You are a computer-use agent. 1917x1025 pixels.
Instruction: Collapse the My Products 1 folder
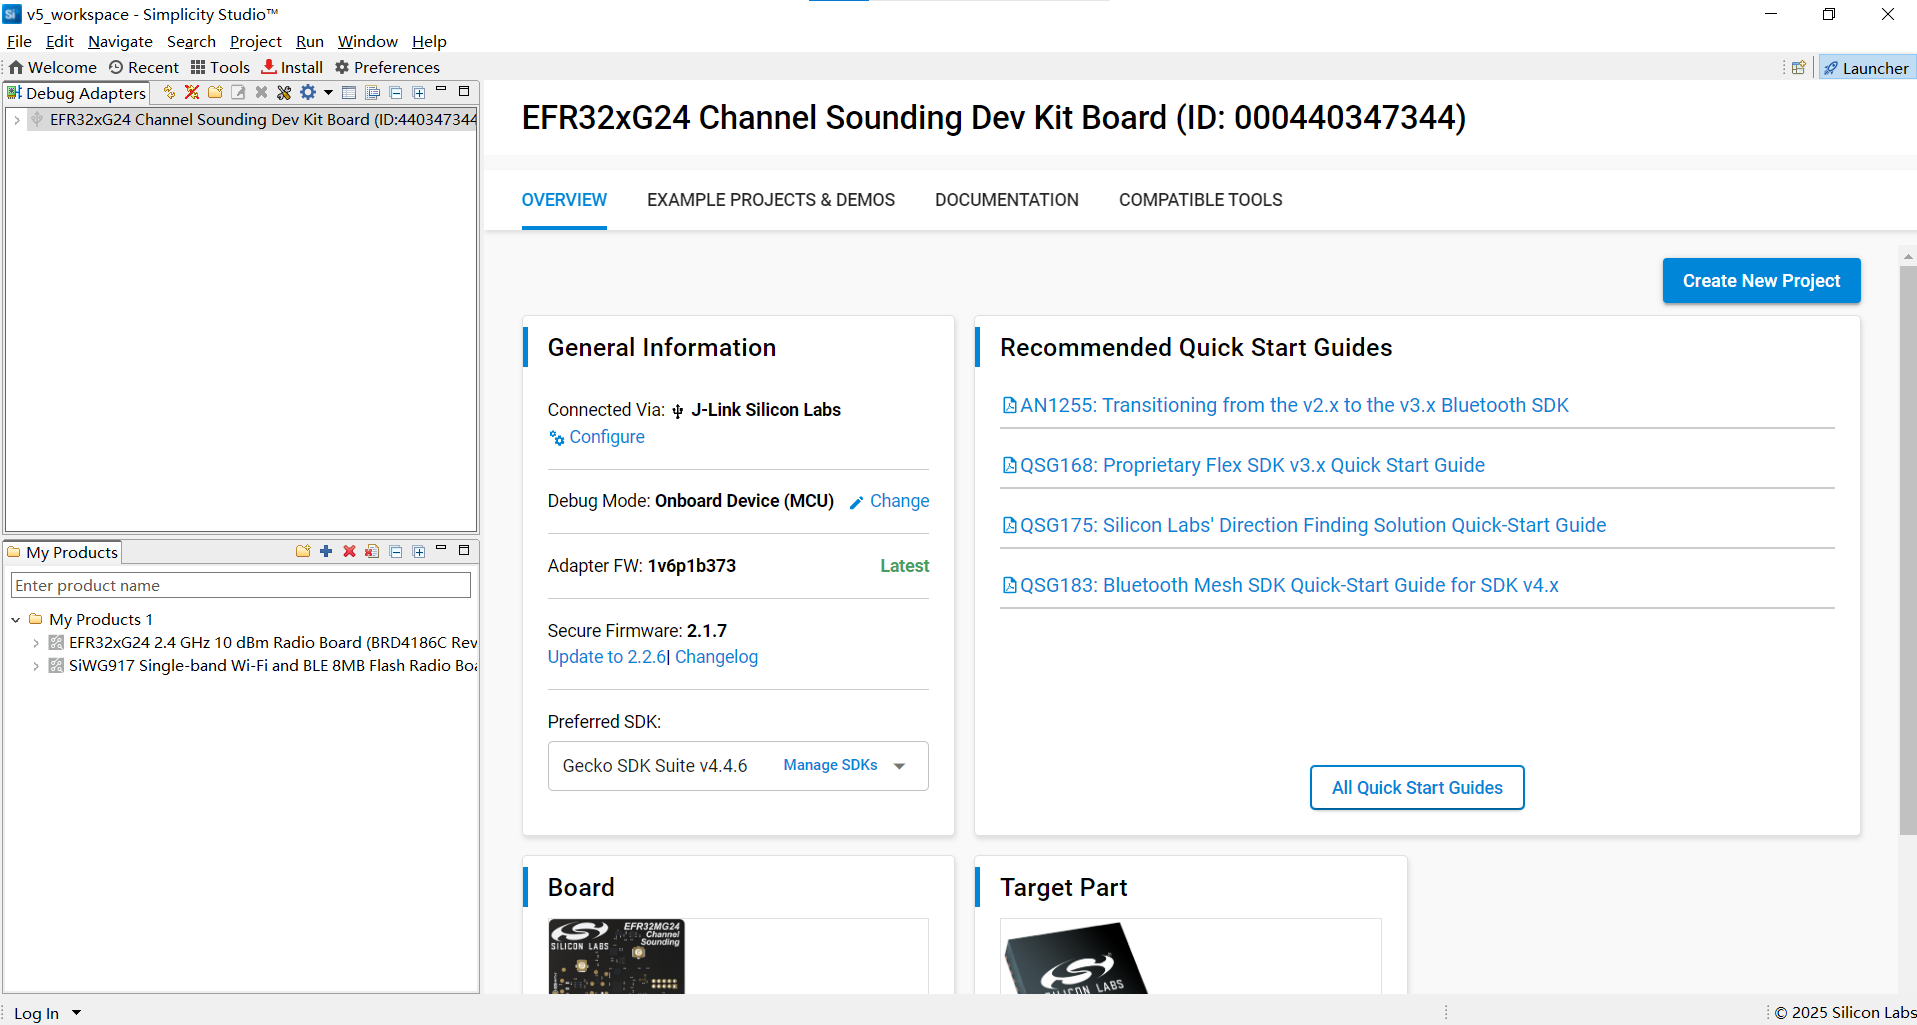tap(16, 620)
